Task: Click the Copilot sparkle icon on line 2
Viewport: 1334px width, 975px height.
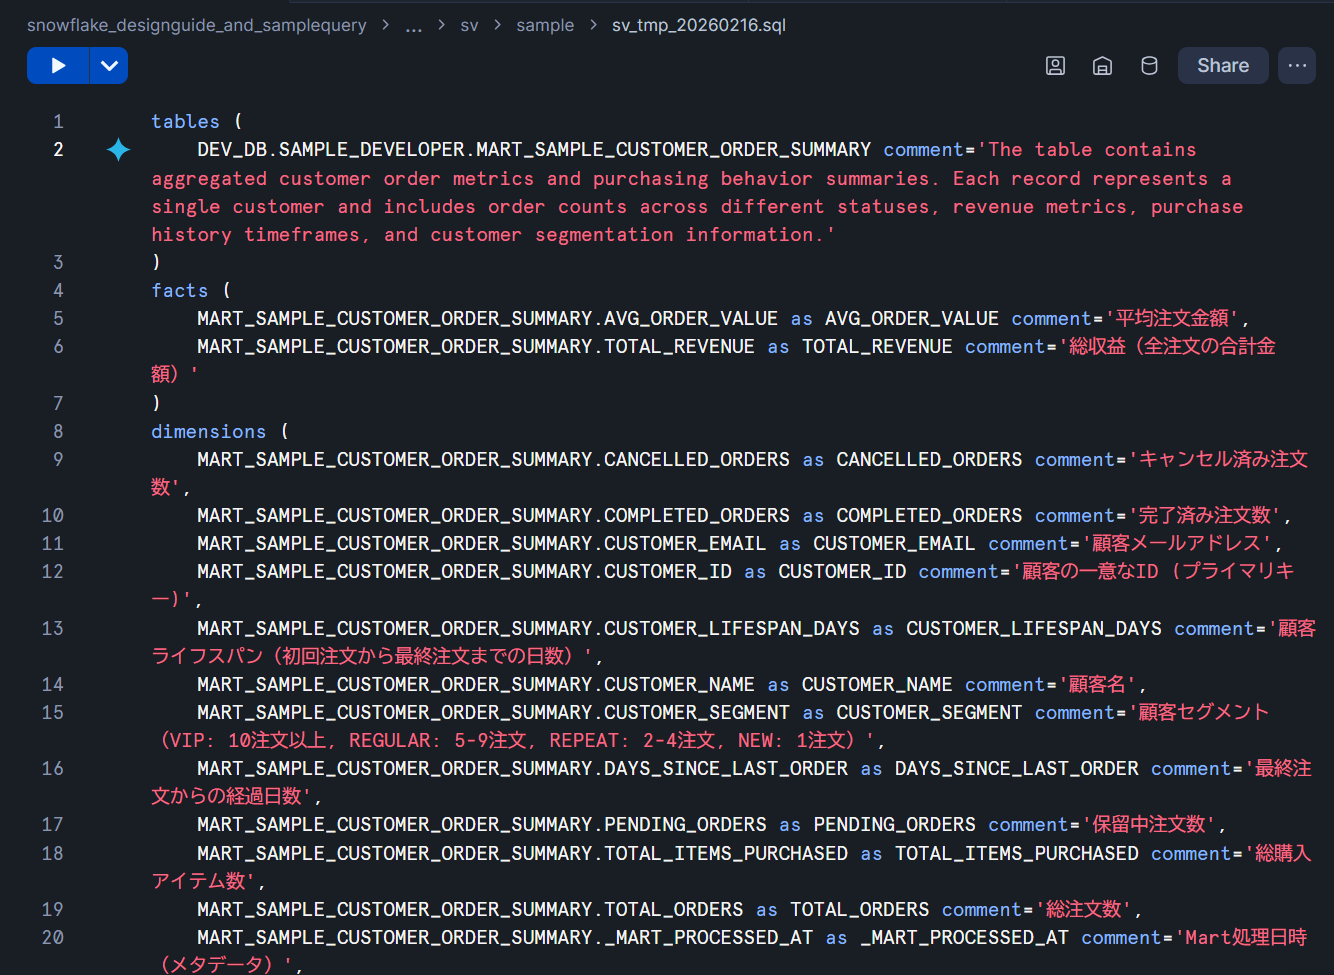Action: (119, 150)
